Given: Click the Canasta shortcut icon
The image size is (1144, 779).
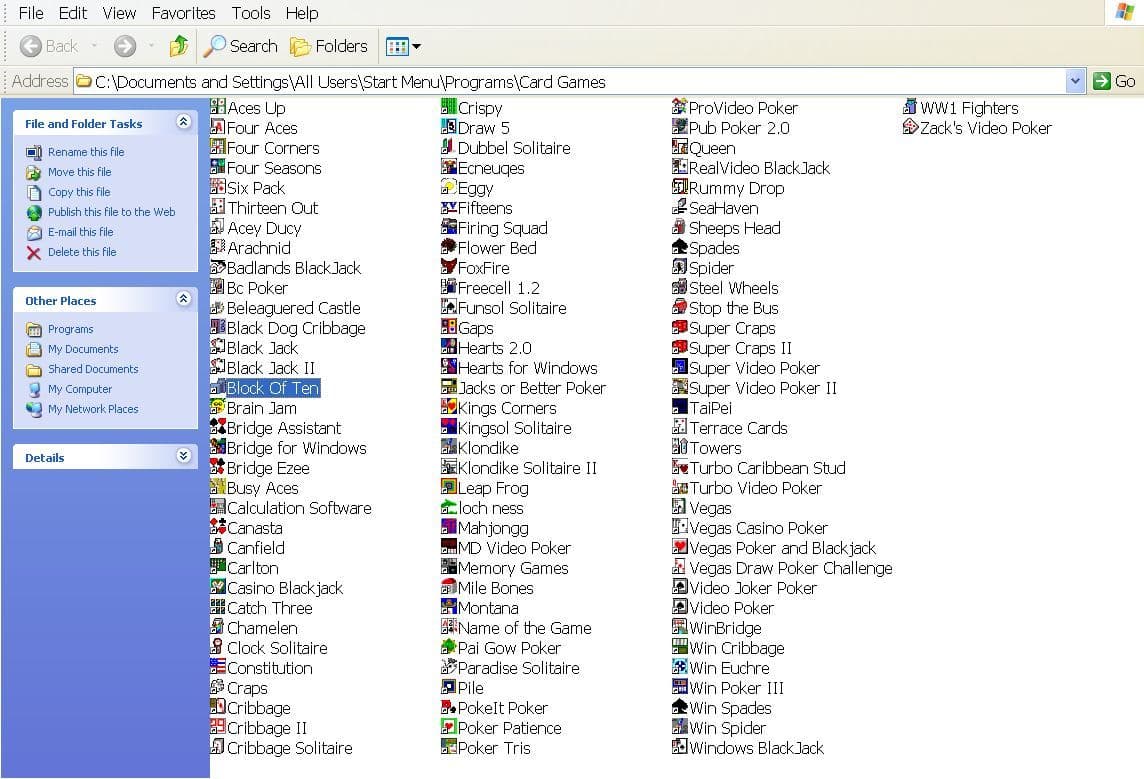Looking at the screenshot, I should (217, 527).
